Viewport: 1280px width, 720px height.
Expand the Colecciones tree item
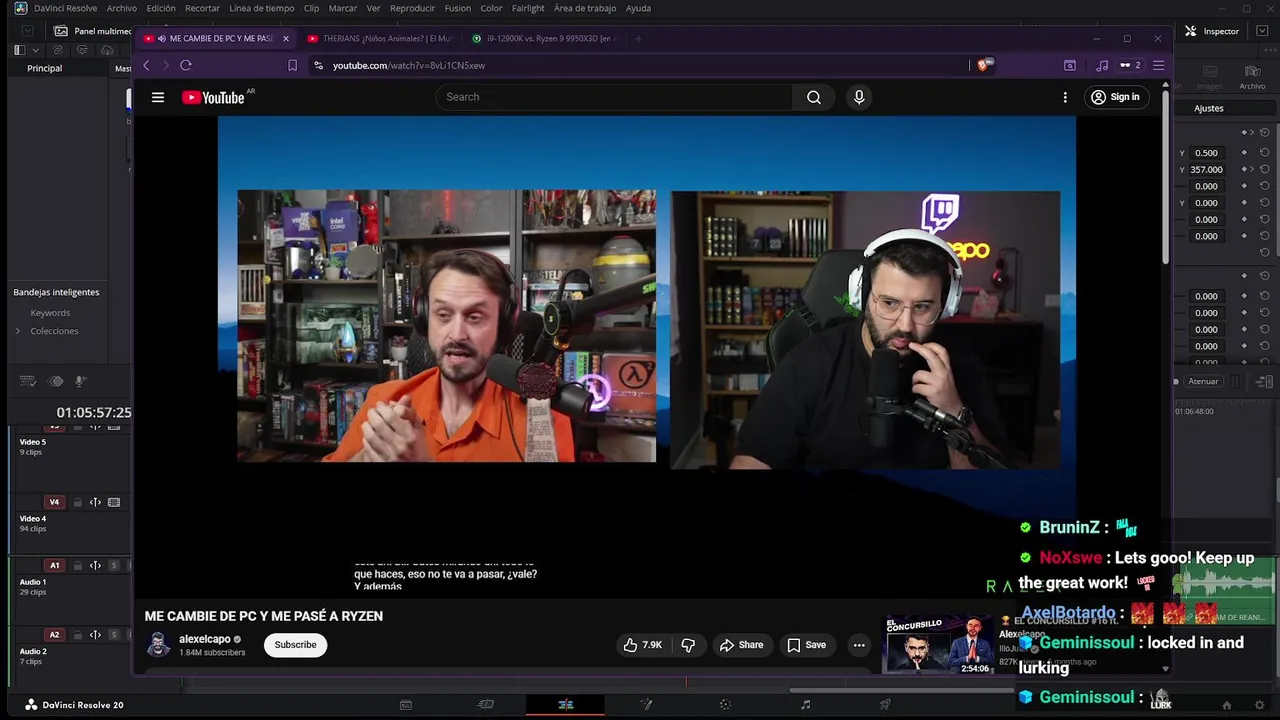(x=17, y=331)
